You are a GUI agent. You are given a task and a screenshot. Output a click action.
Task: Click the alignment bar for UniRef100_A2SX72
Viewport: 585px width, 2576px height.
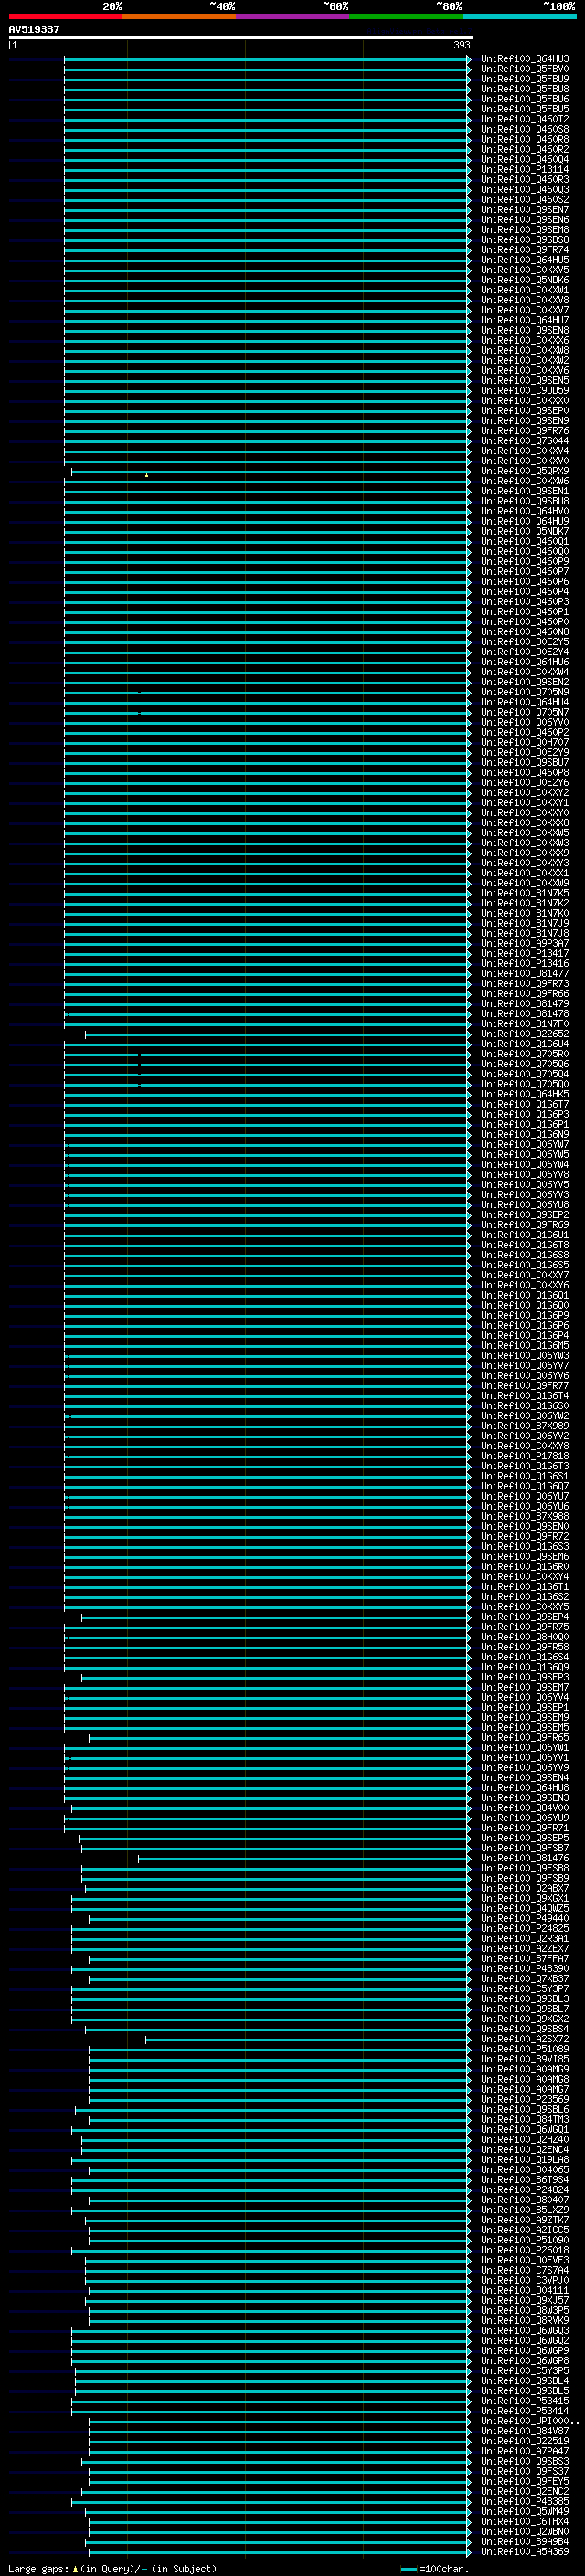(307, 2040)
